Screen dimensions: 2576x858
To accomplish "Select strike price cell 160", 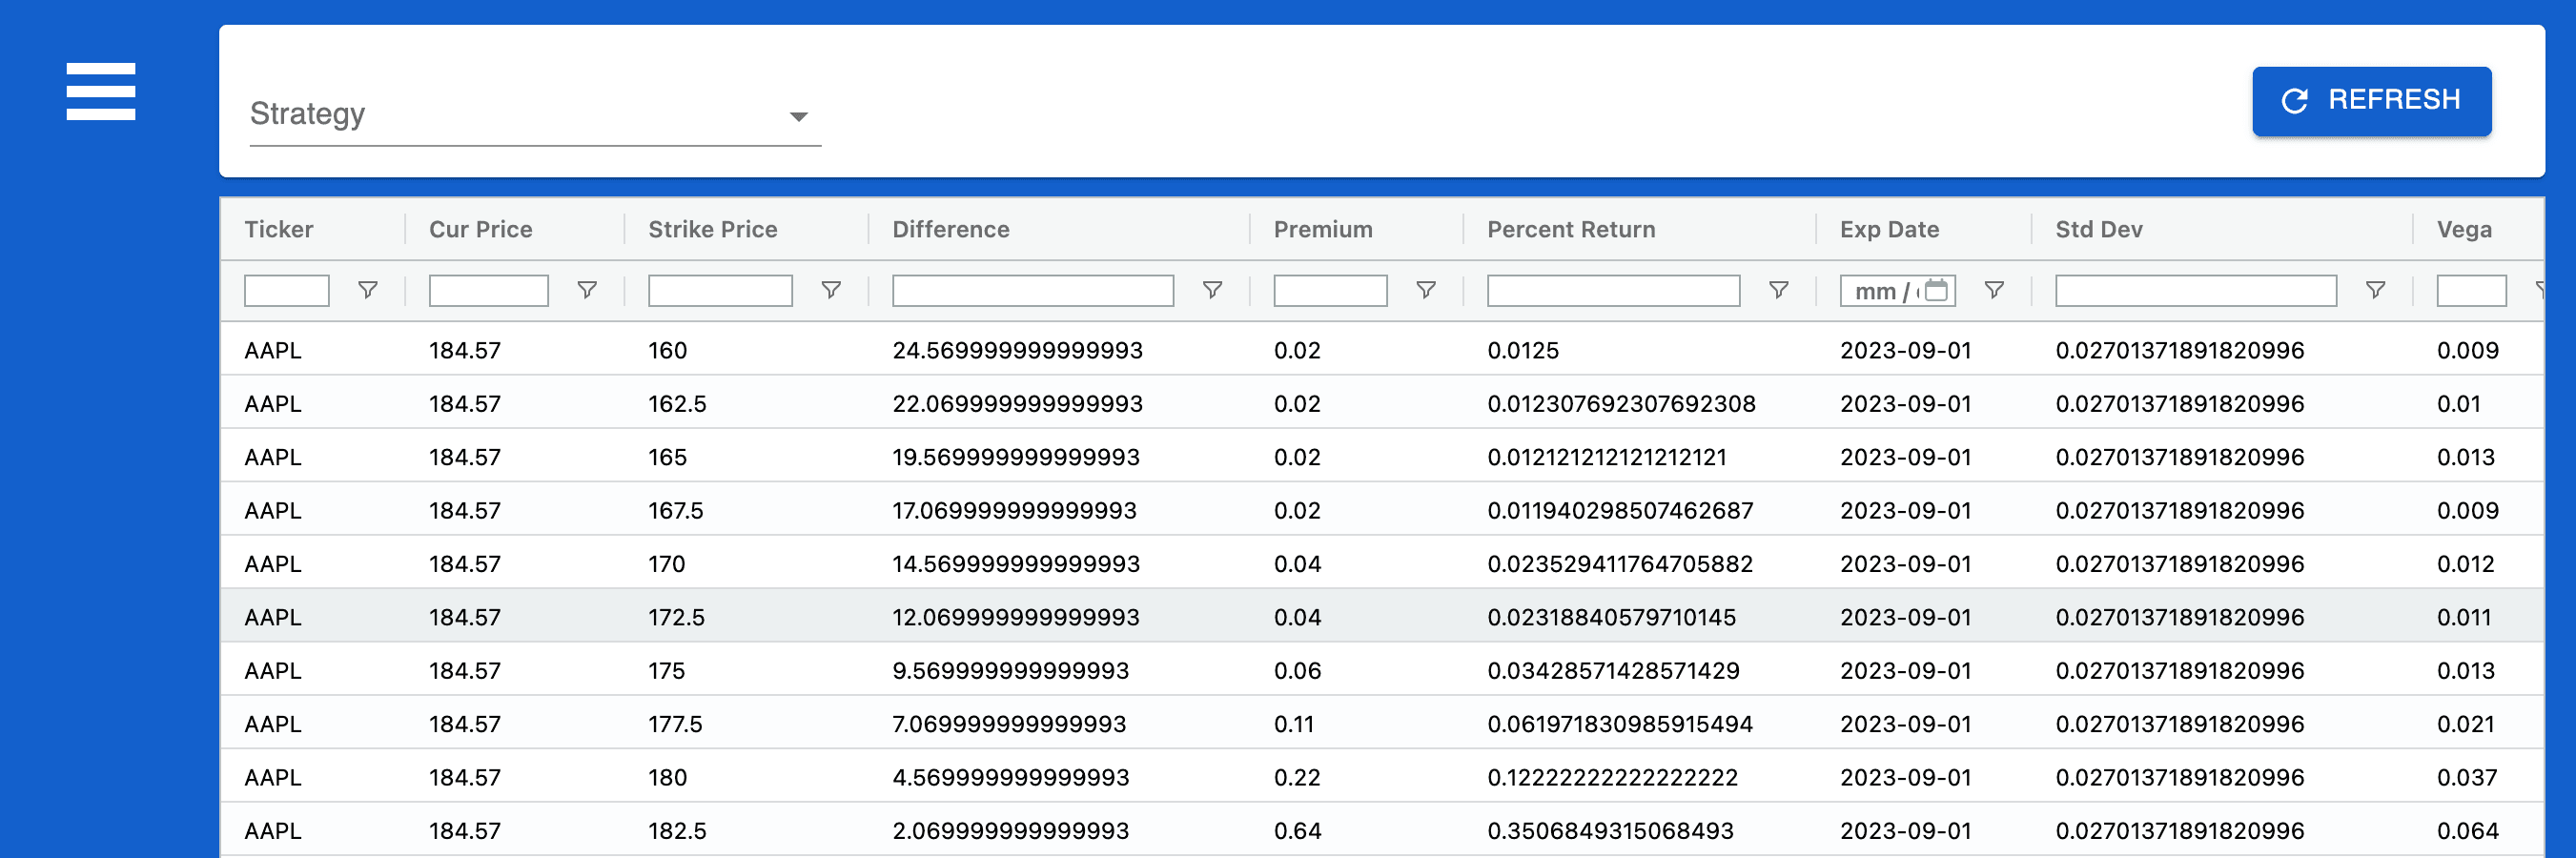I will [668, 350].
